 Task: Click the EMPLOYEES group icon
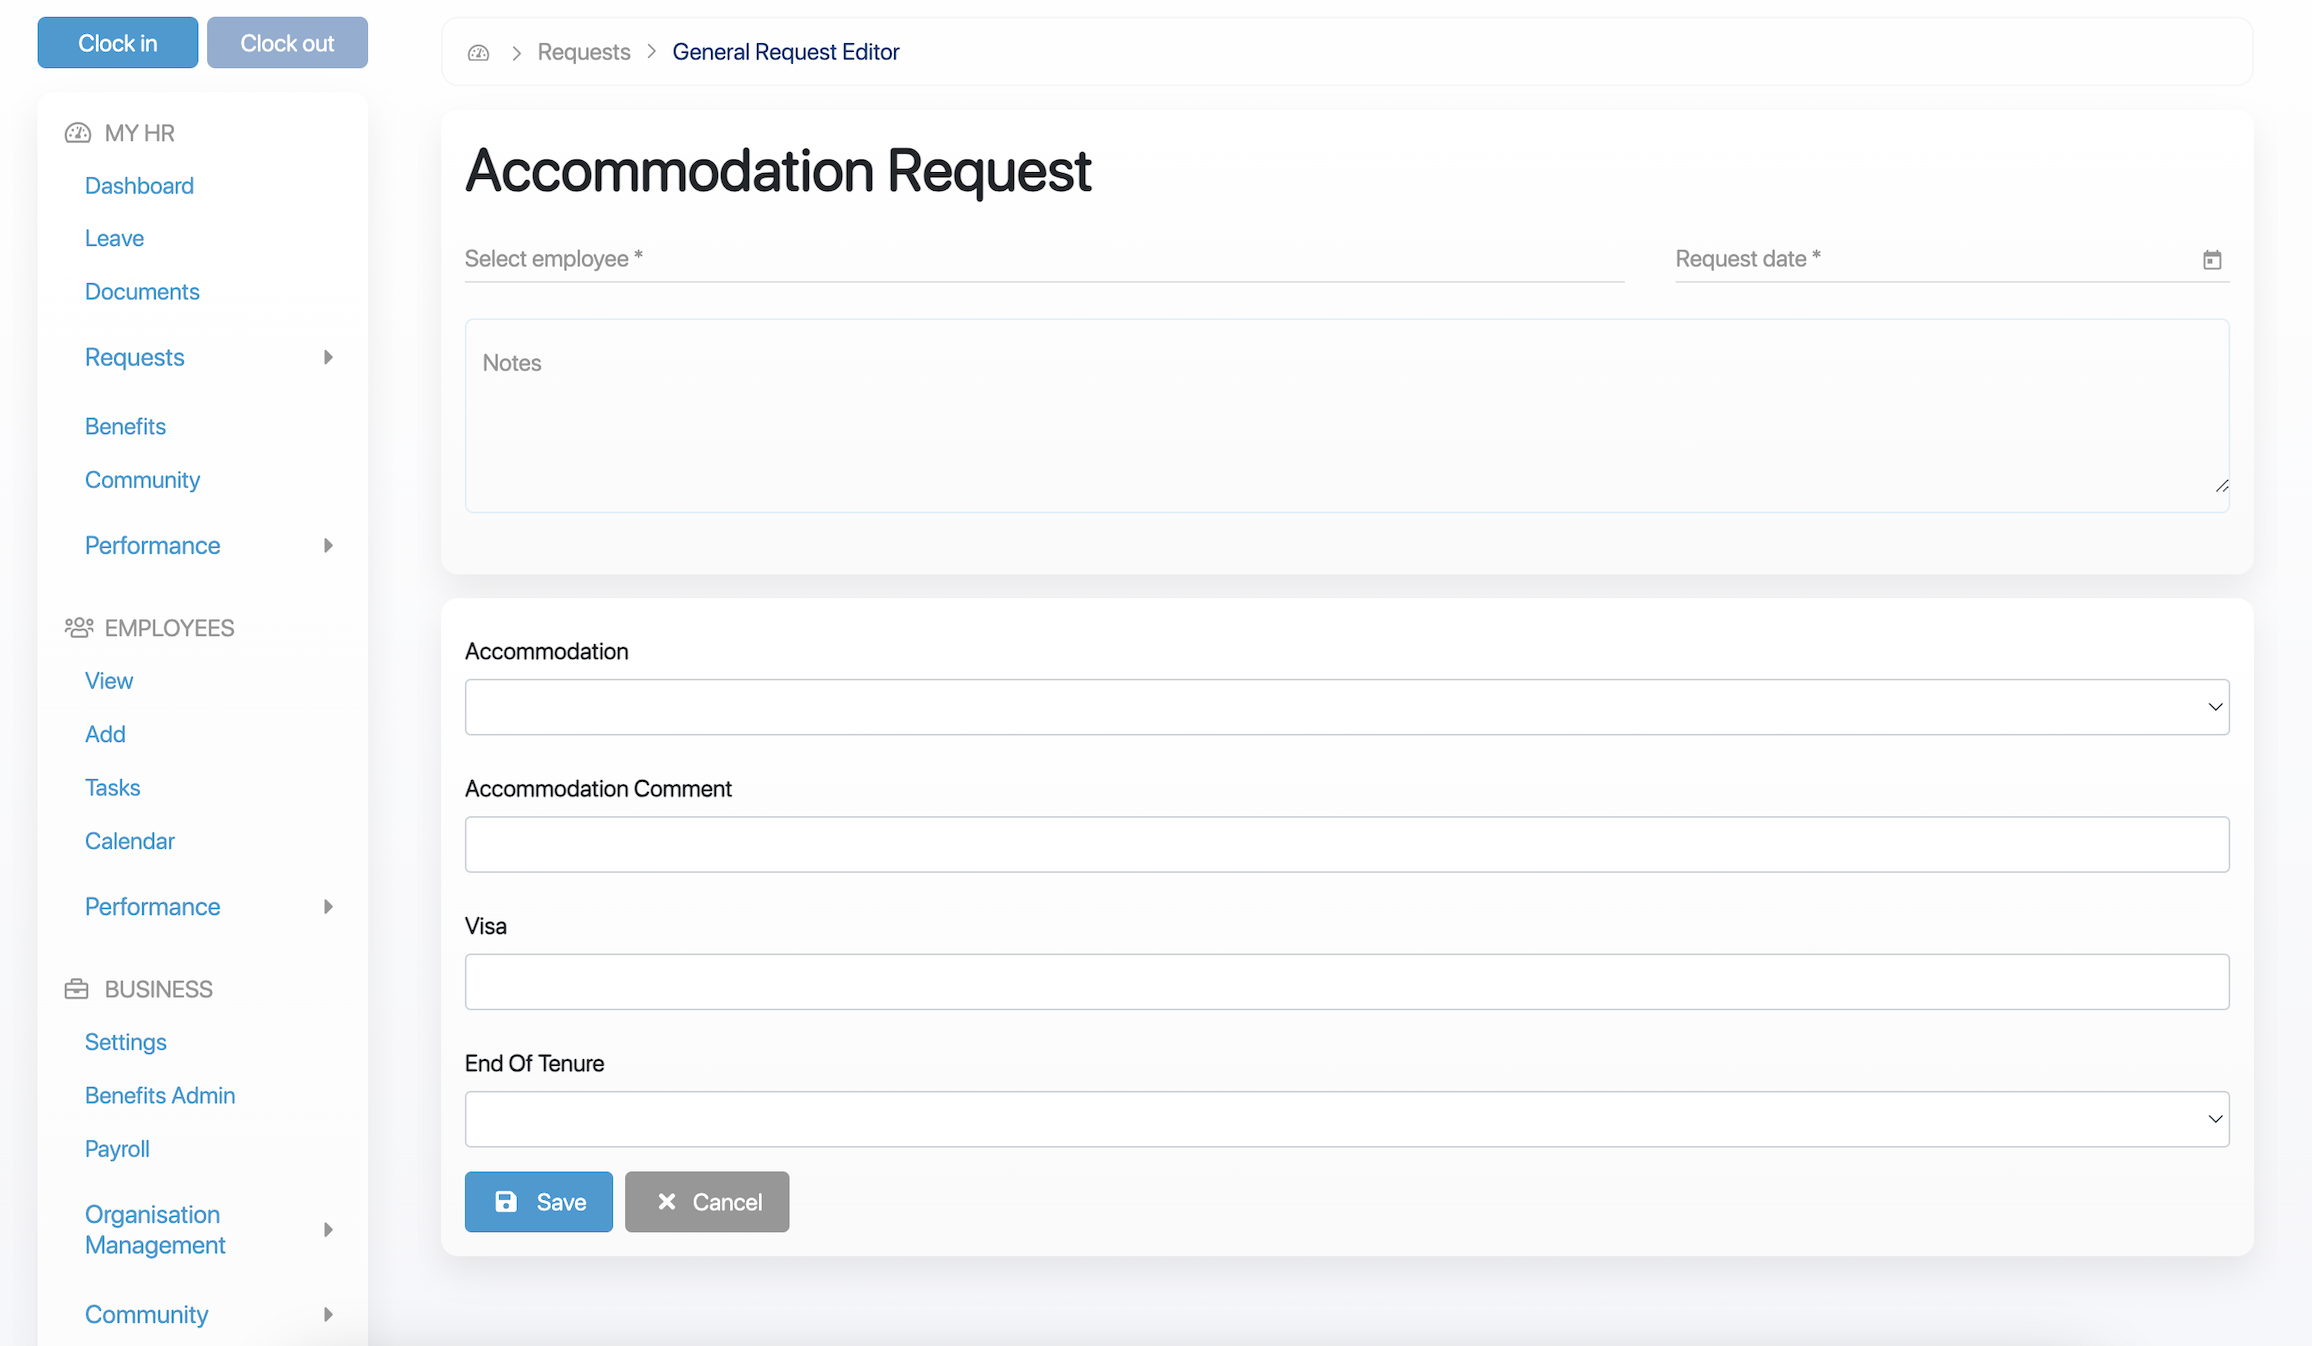click(79, 628)
